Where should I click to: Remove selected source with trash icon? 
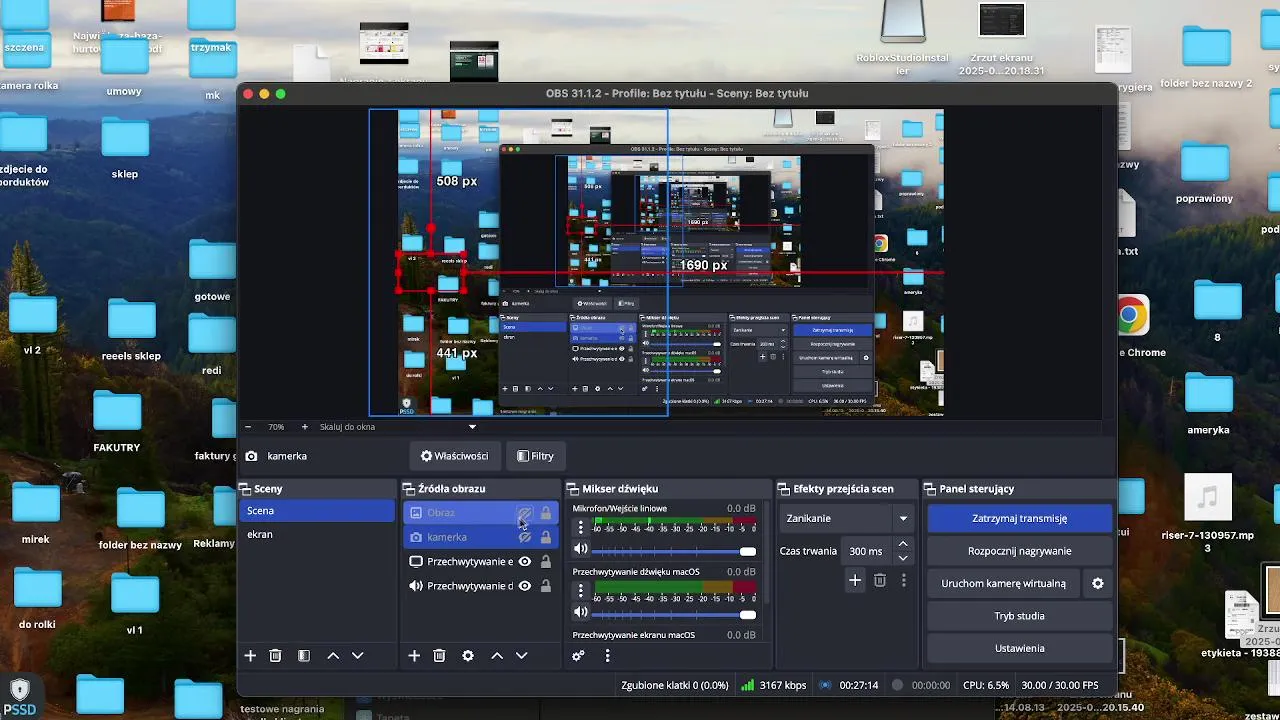coord(439,656)
